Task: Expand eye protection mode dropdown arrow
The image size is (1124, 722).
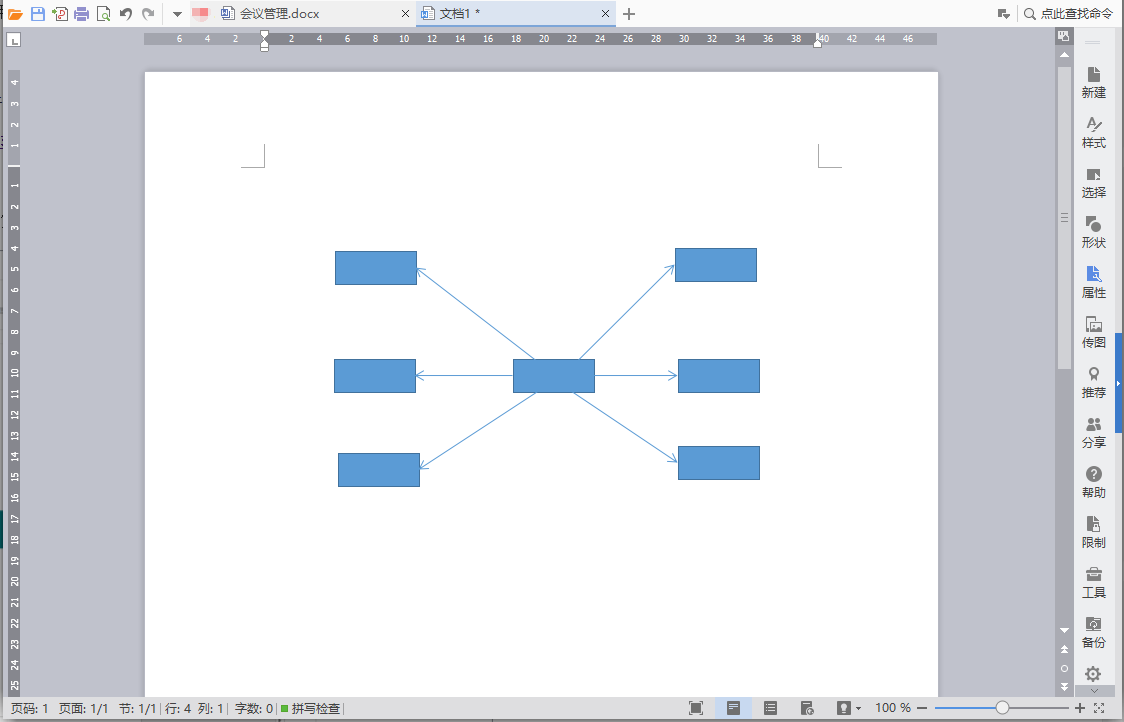Action: 859,709
